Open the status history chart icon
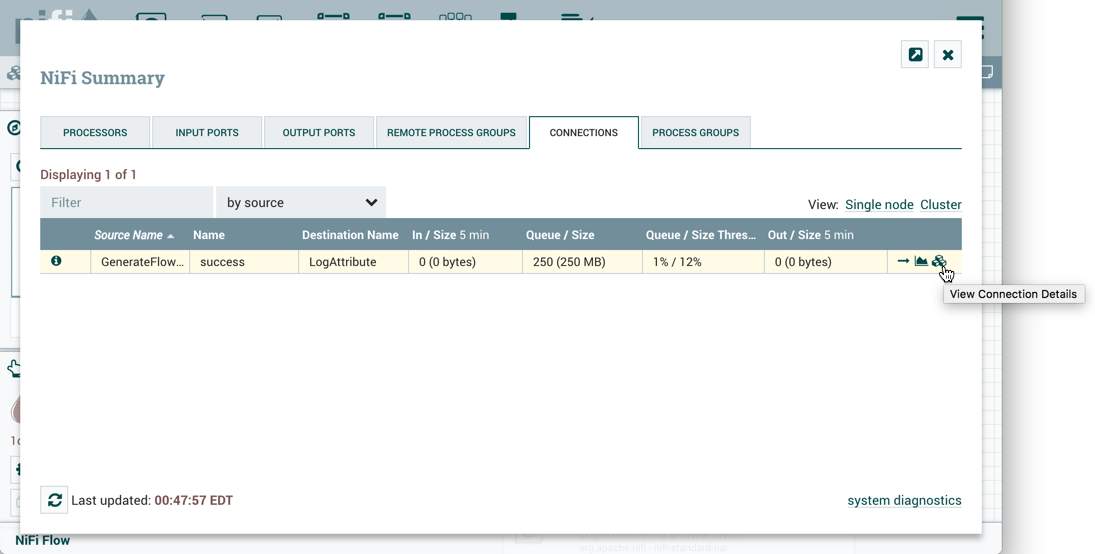Screen dimensions: 1095x554 921,262
